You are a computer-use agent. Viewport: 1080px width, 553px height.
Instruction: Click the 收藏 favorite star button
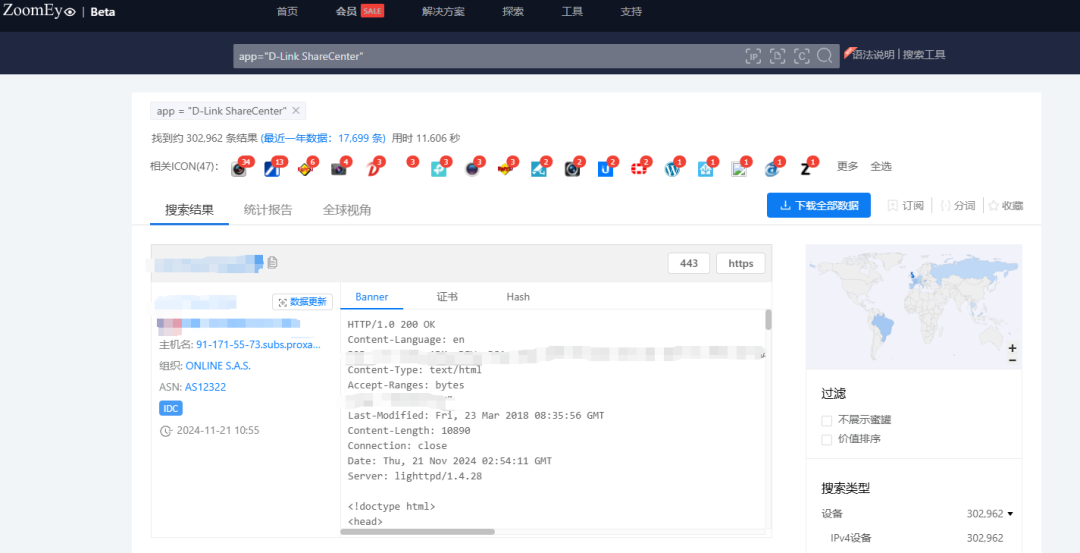(1006, 205)
